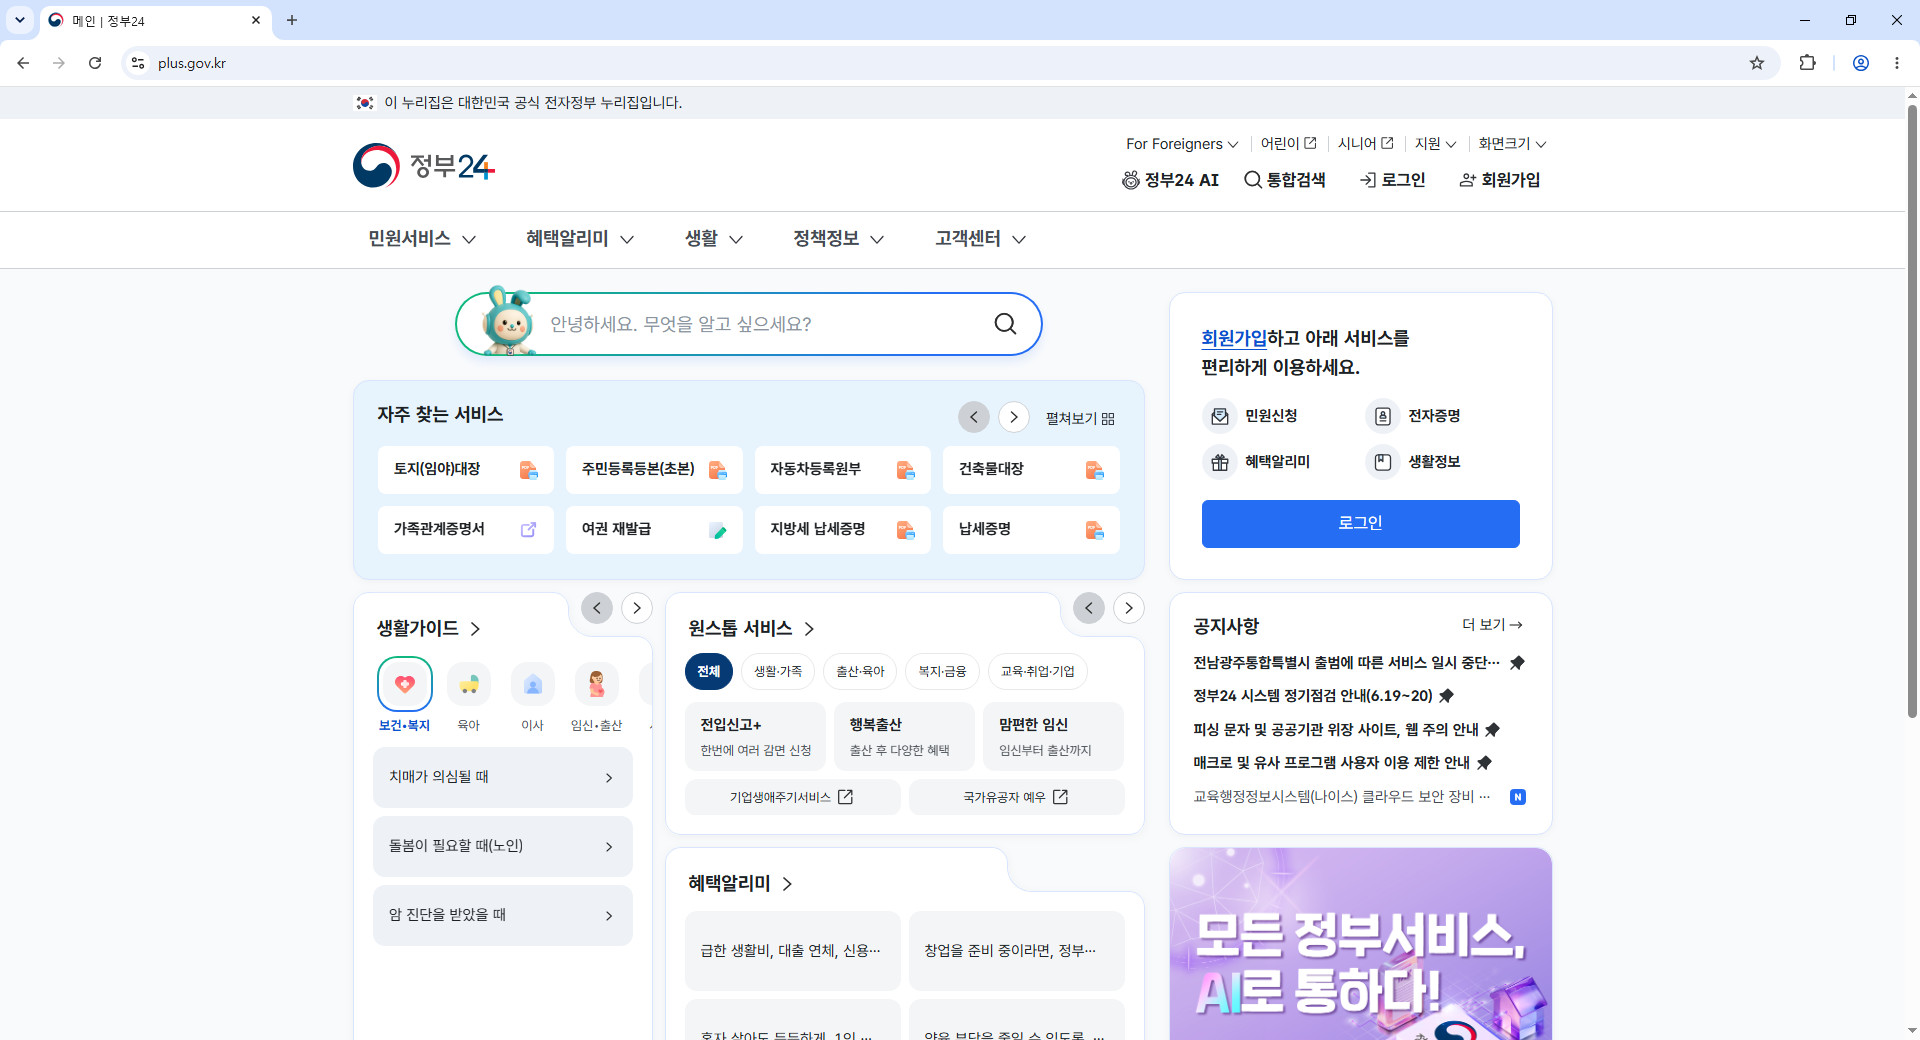The width and height of the screenshot is (1920, 1040).
Task: Click the 회원가입 link in header
Action: click(x=1500, y=180)
